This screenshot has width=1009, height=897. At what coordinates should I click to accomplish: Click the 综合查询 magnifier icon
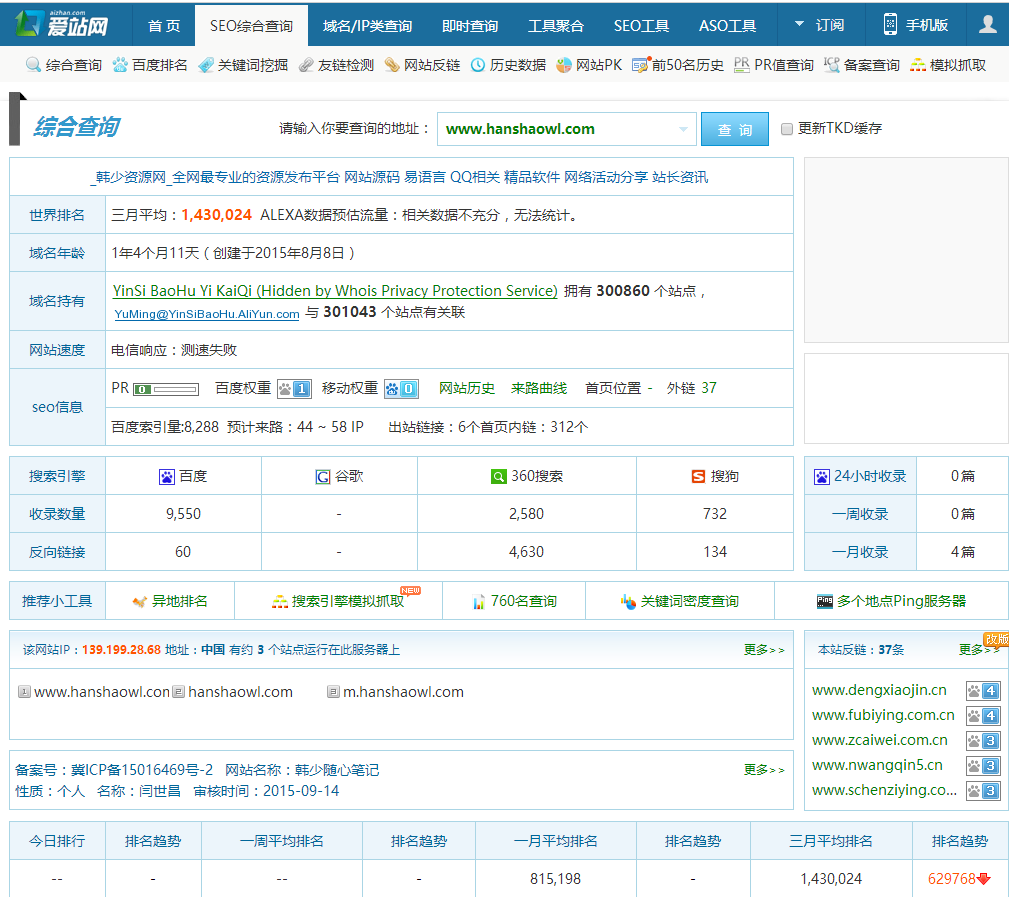(x=33, y=64)
